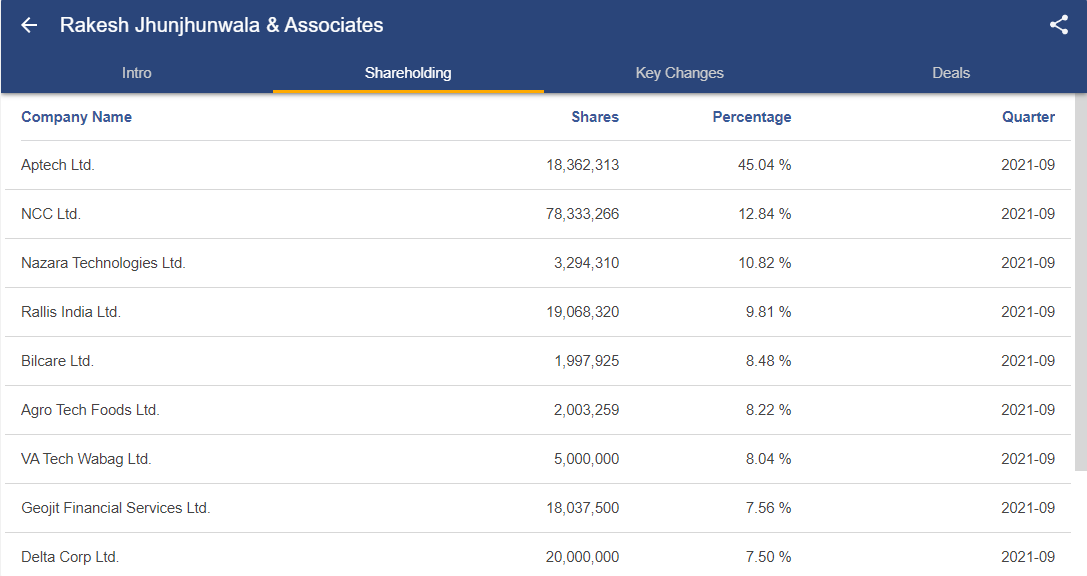
Task: Click the 7.56 % percentage cell
Action: (x=768, y=508)
